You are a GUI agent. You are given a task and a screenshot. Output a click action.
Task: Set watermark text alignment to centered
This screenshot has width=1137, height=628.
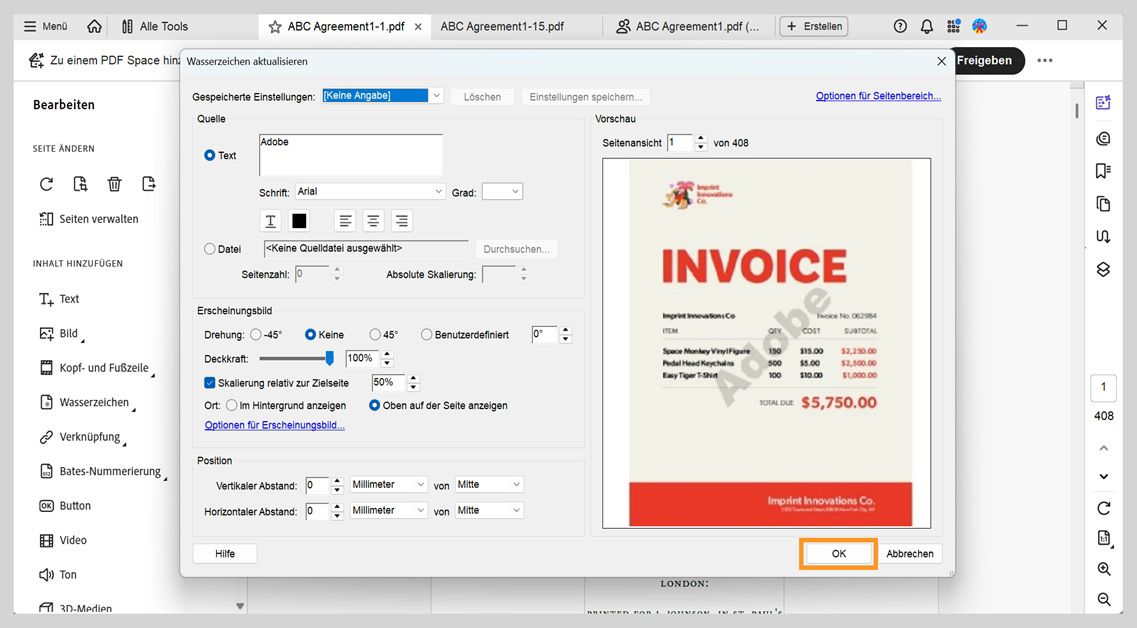click(371, 220)
